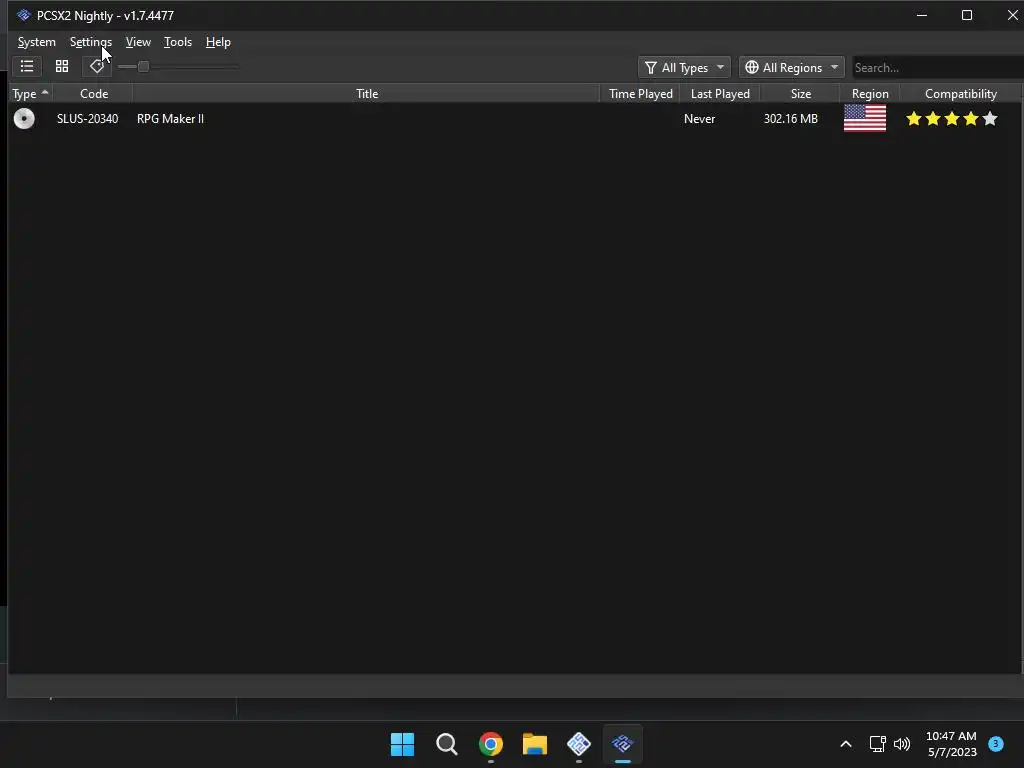Sort by the Code column header
Screen dimensions: 1024x768
[x=93, y=93]
